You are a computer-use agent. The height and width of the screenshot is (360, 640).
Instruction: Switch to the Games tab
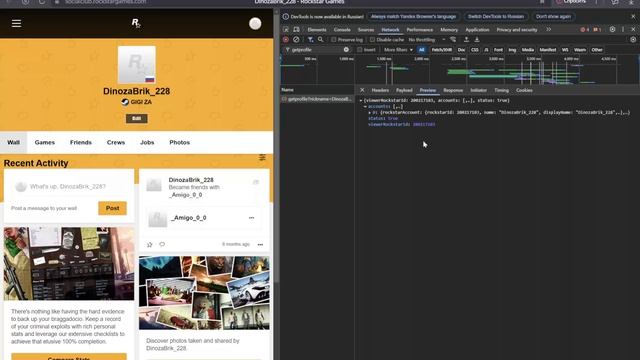point(44,142)
